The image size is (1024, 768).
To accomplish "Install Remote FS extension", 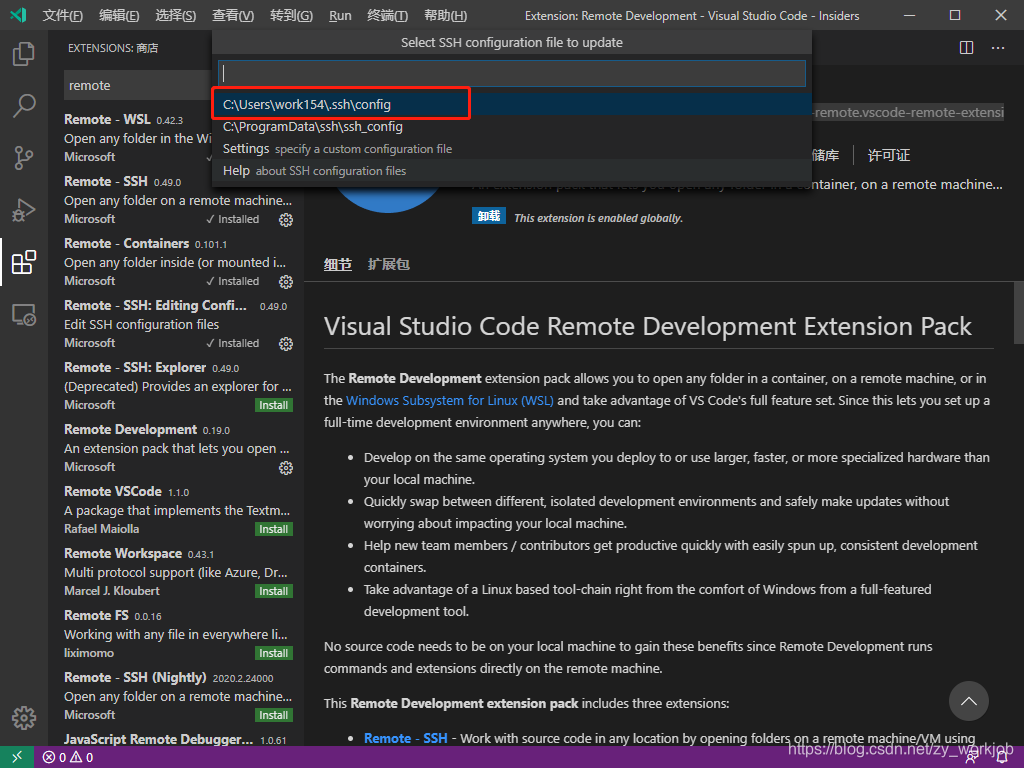I will (274, 654).
